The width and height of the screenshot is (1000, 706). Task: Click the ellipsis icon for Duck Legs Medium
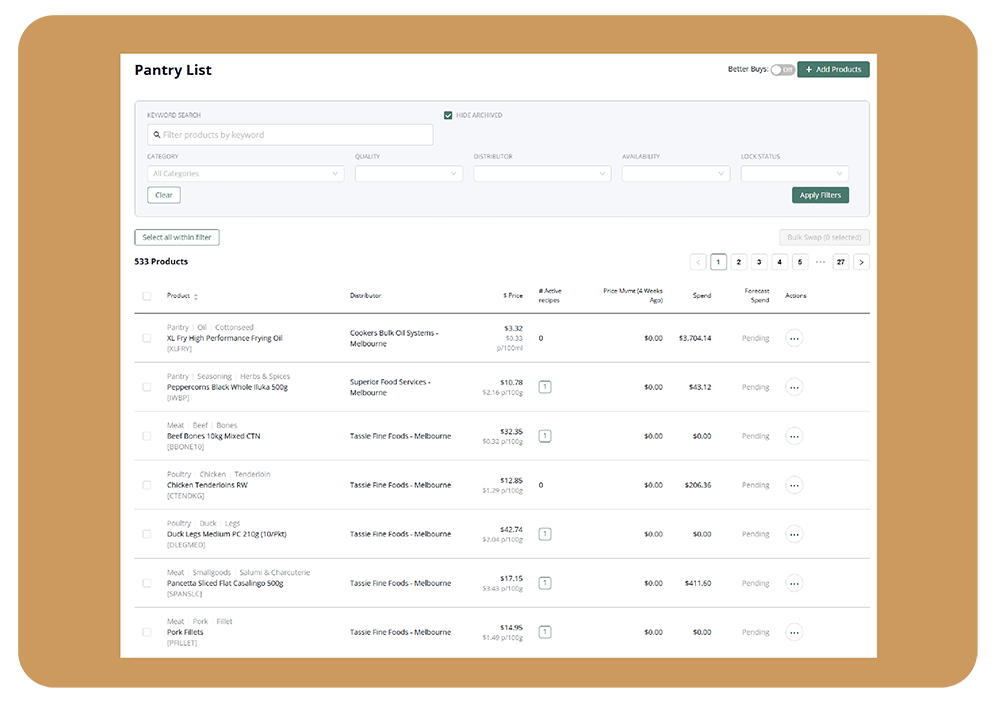tap(794, 534)
